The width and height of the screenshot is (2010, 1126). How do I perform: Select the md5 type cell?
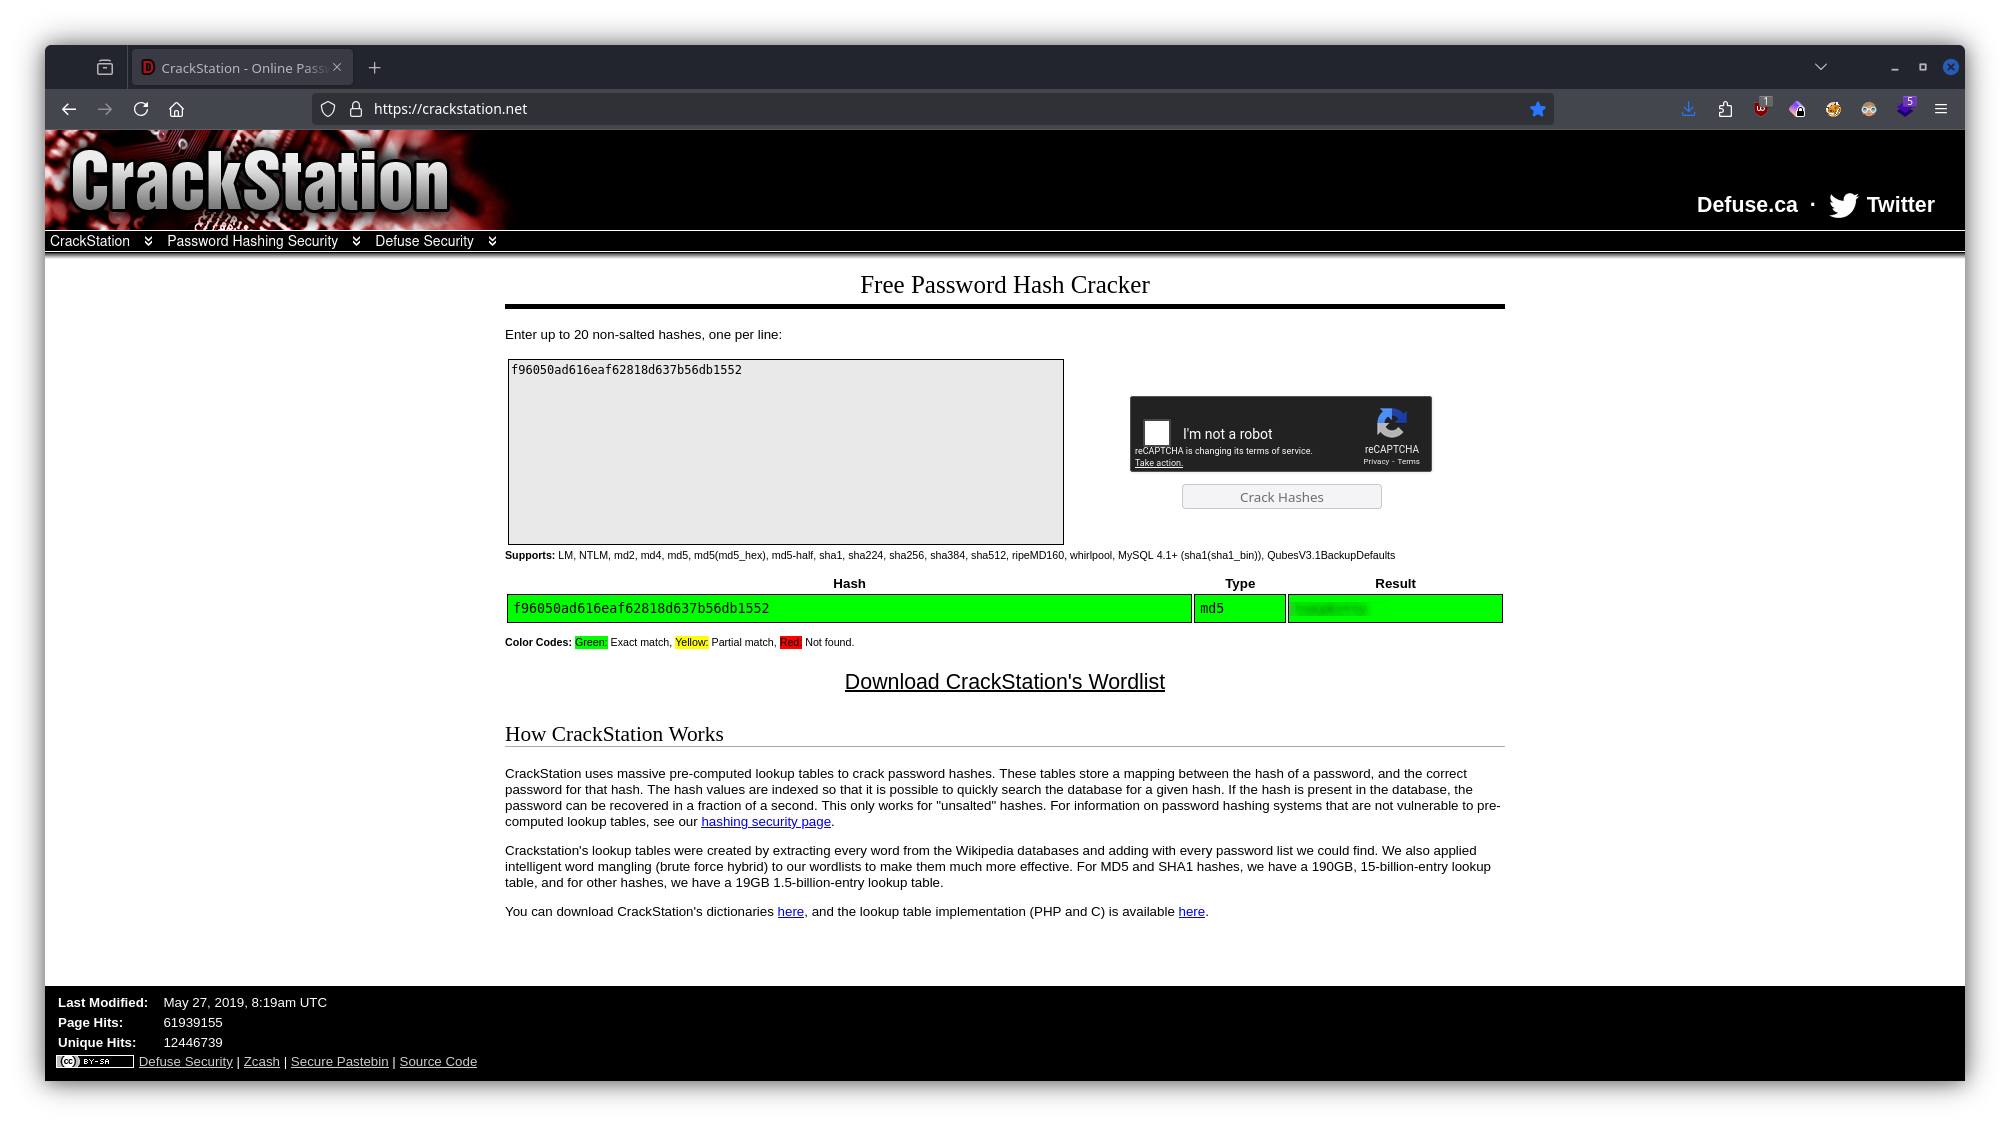[x=1240, y=608]
